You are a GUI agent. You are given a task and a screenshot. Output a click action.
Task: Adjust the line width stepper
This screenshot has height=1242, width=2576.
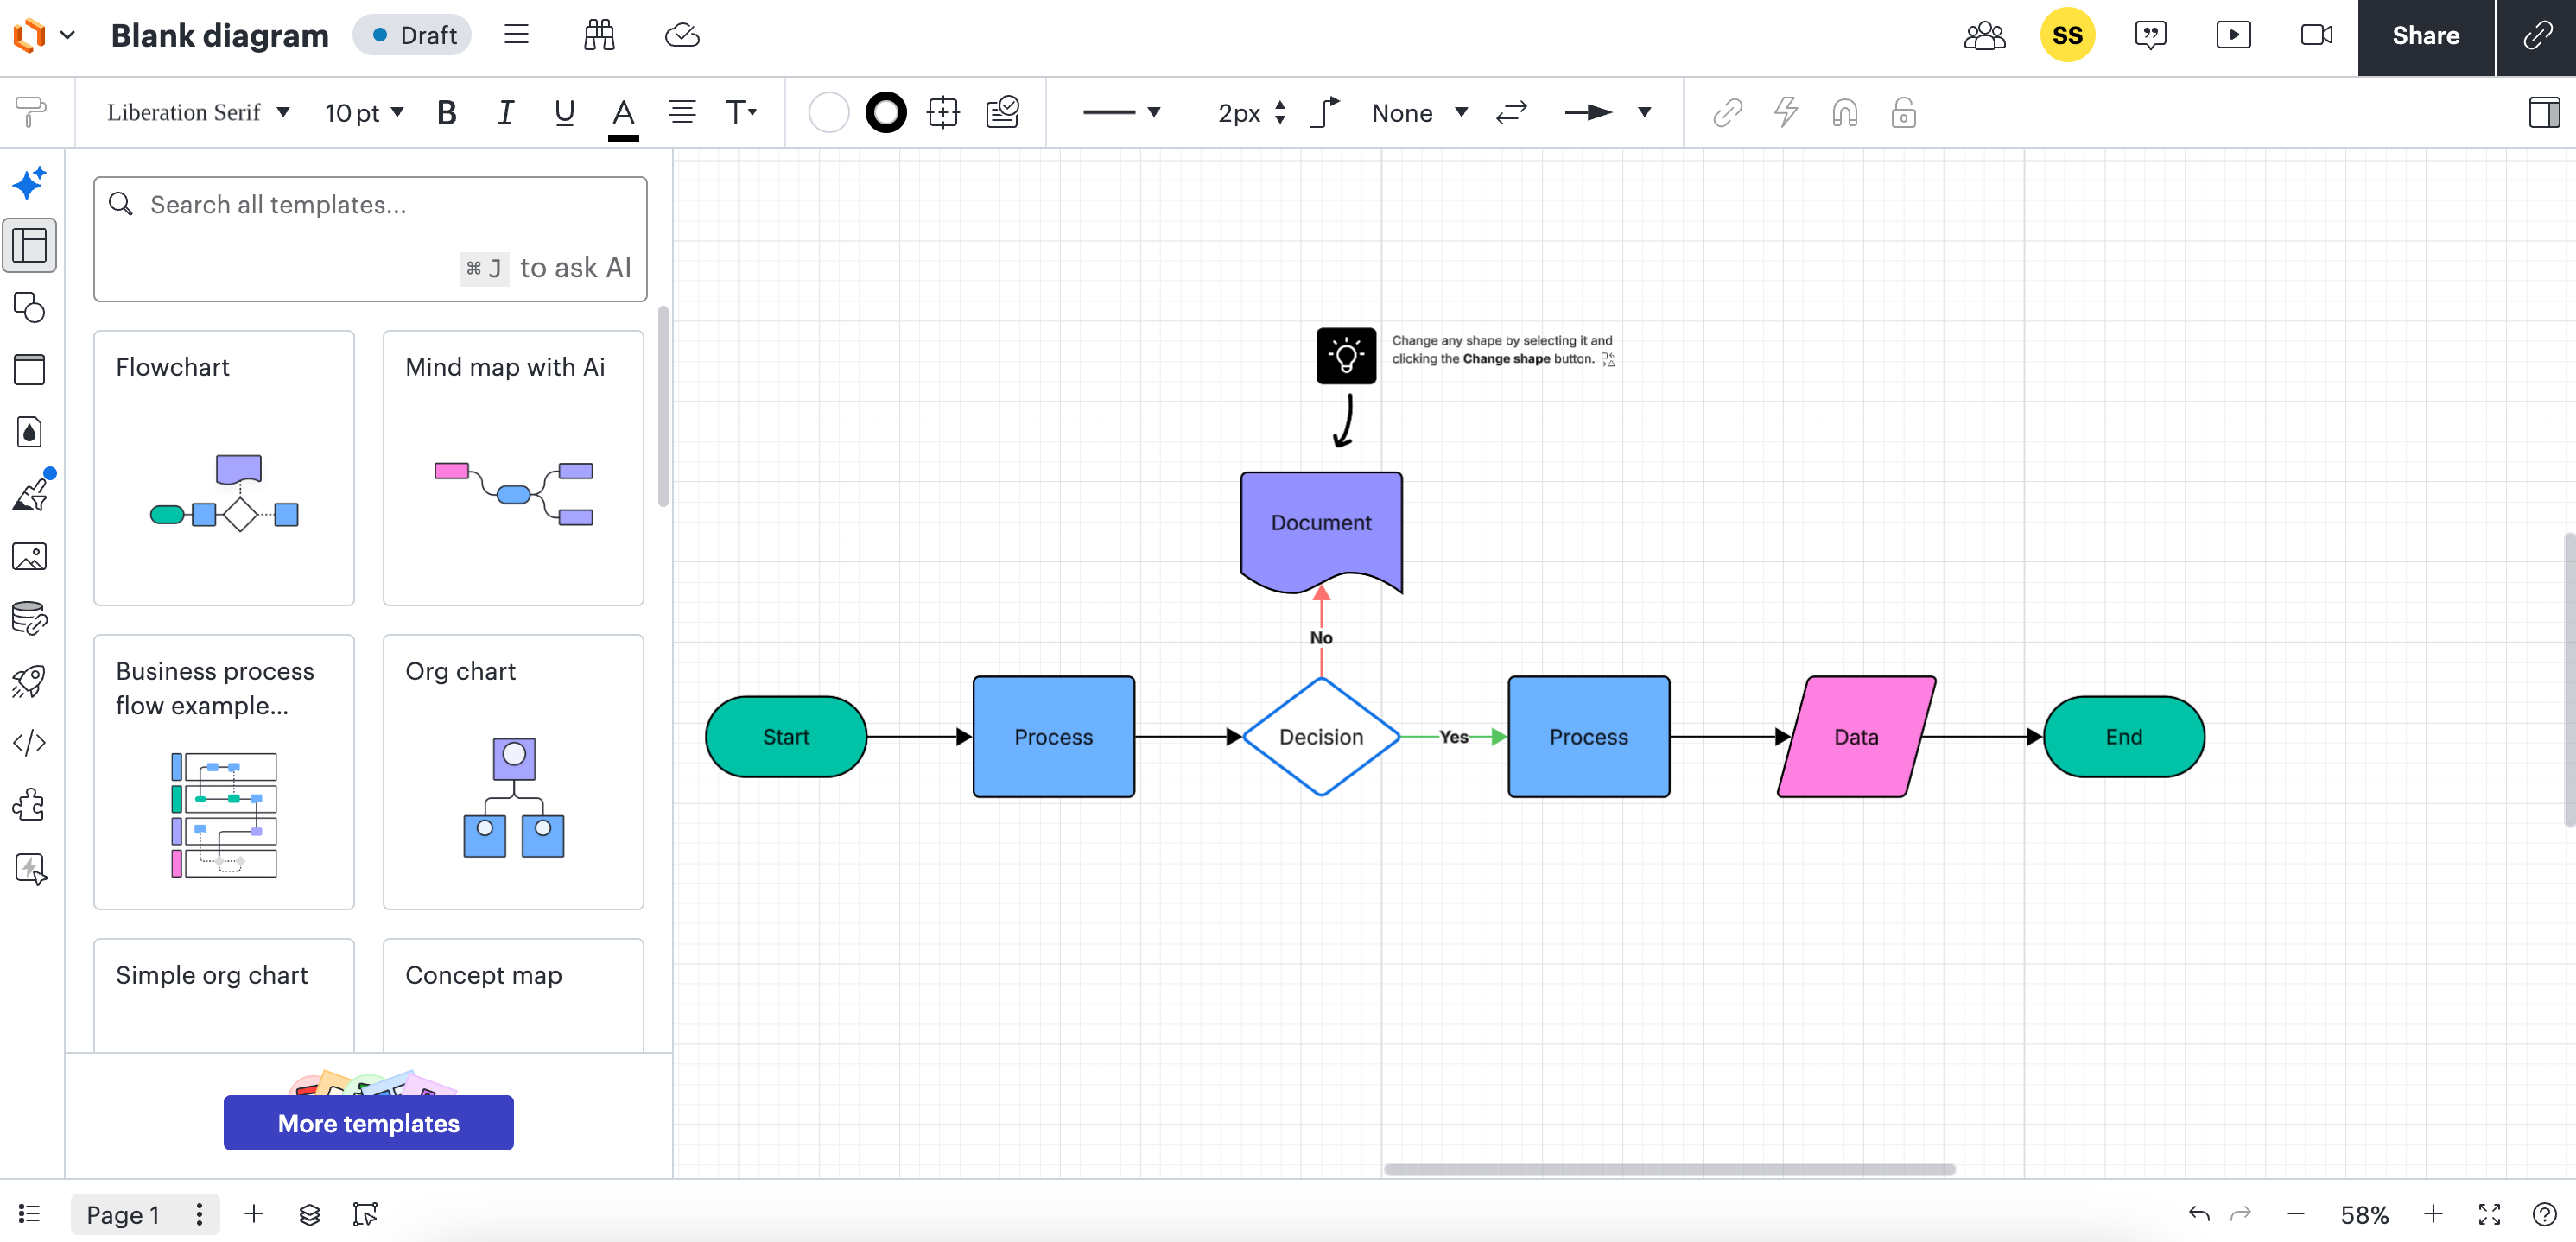click(1279, 113)
